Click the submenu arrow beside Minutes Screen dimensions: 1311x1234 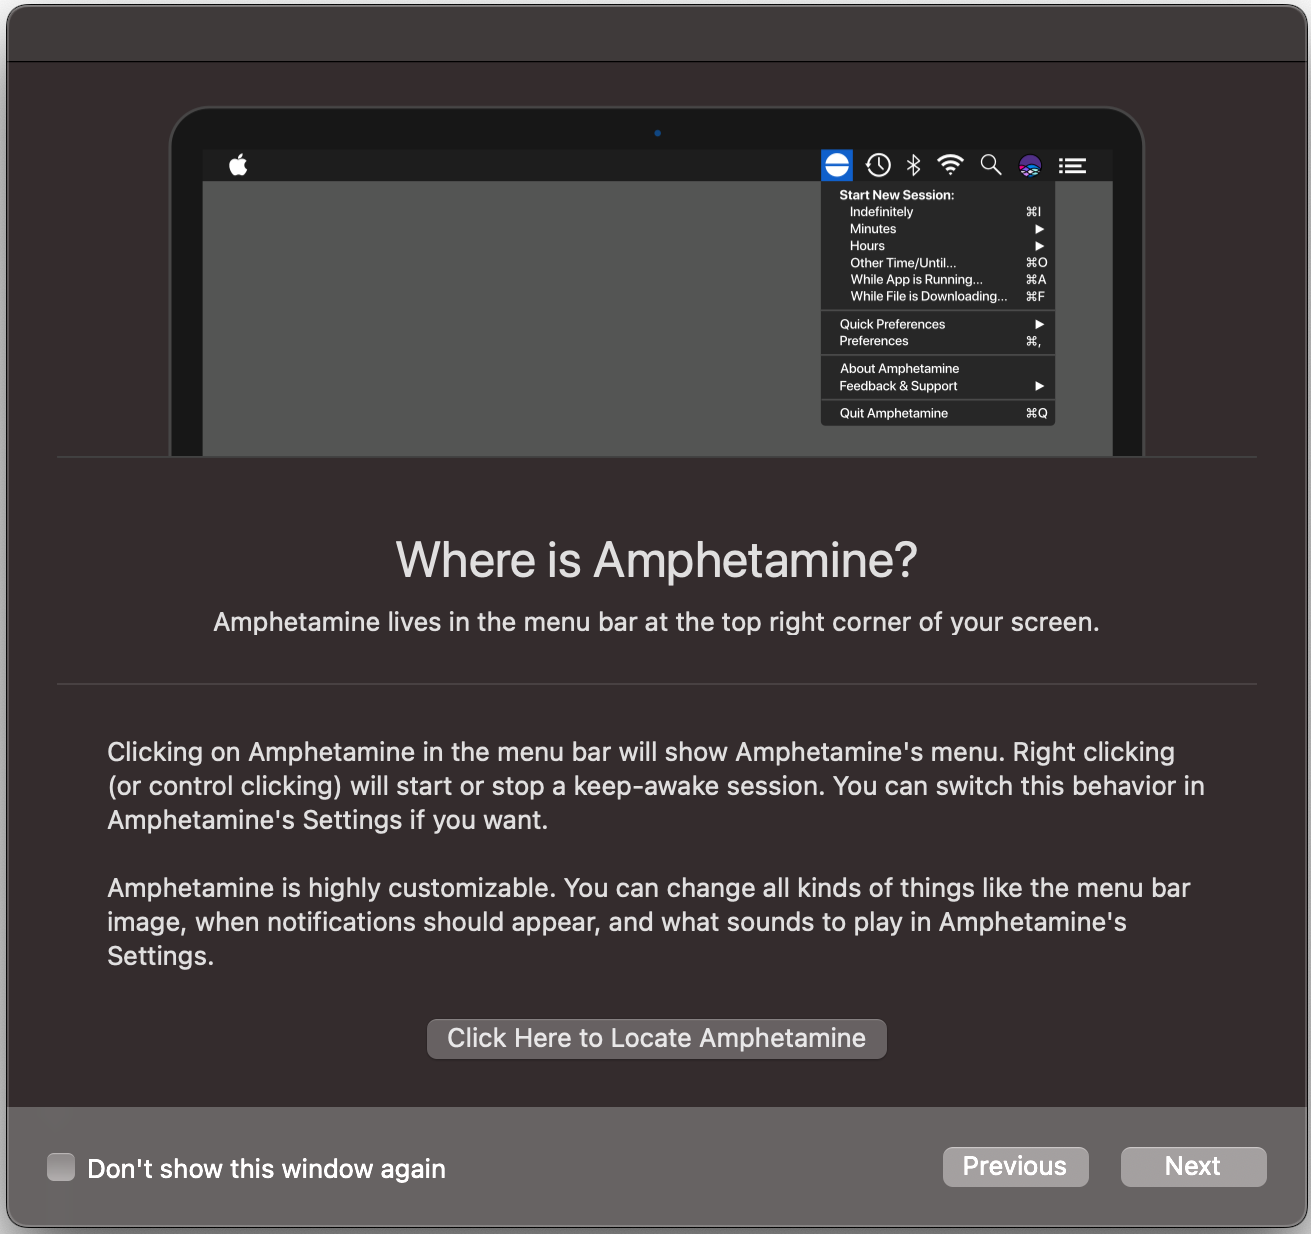click(1039, 229)
